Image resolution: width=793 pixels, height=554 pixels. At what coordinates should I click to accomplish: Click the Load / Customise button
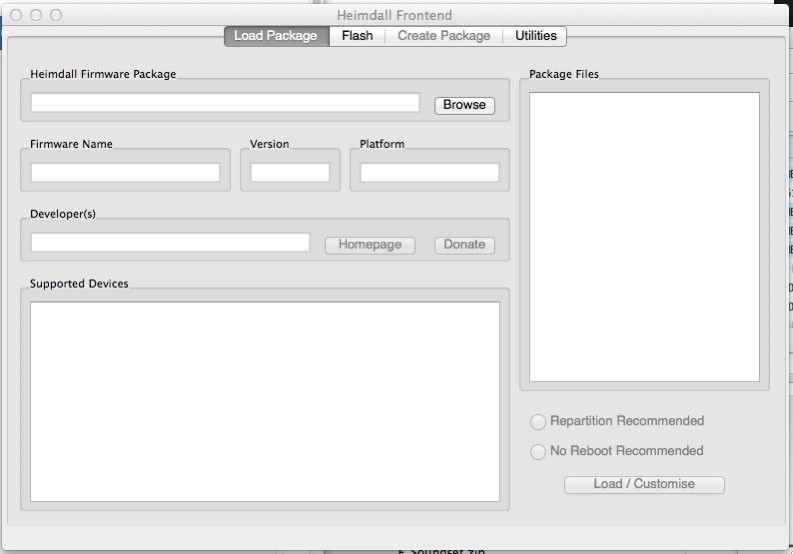[644, 484]
